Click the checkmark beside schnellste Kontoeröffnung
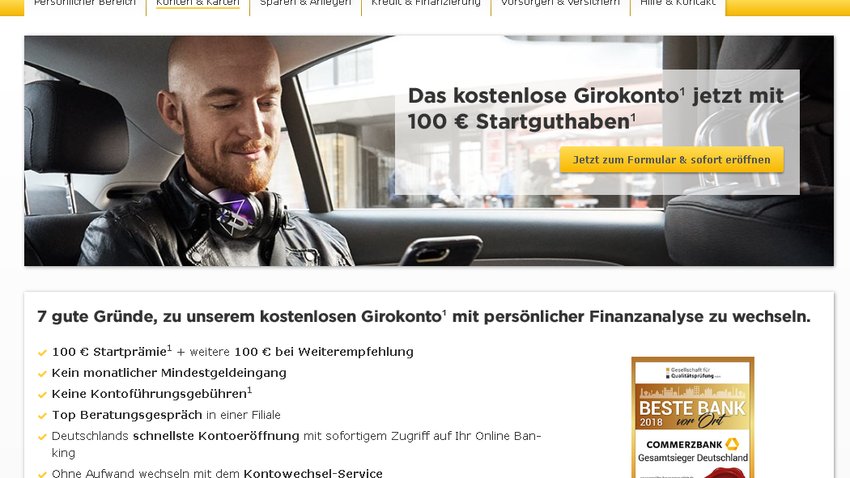 pyautogui.click(x=42, y=437)
